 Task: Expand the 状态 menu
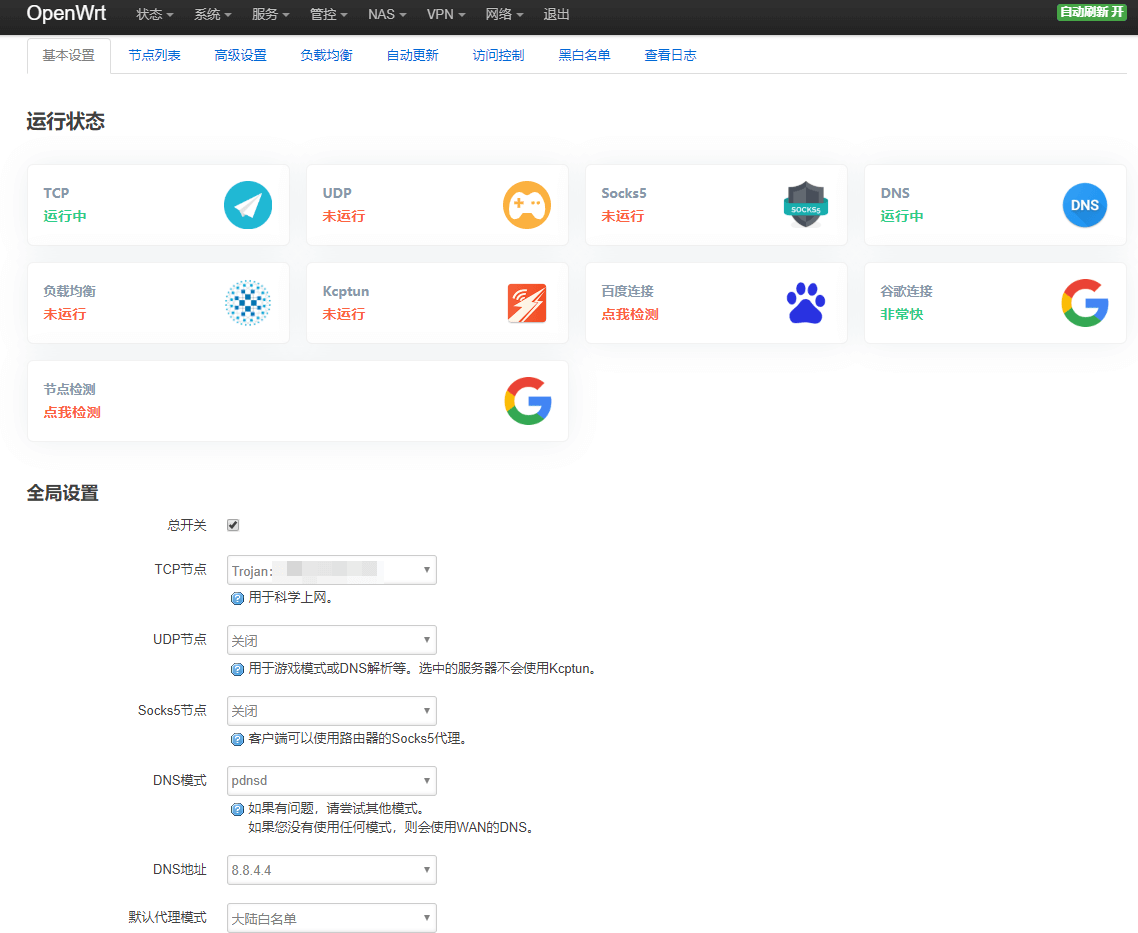155,15
